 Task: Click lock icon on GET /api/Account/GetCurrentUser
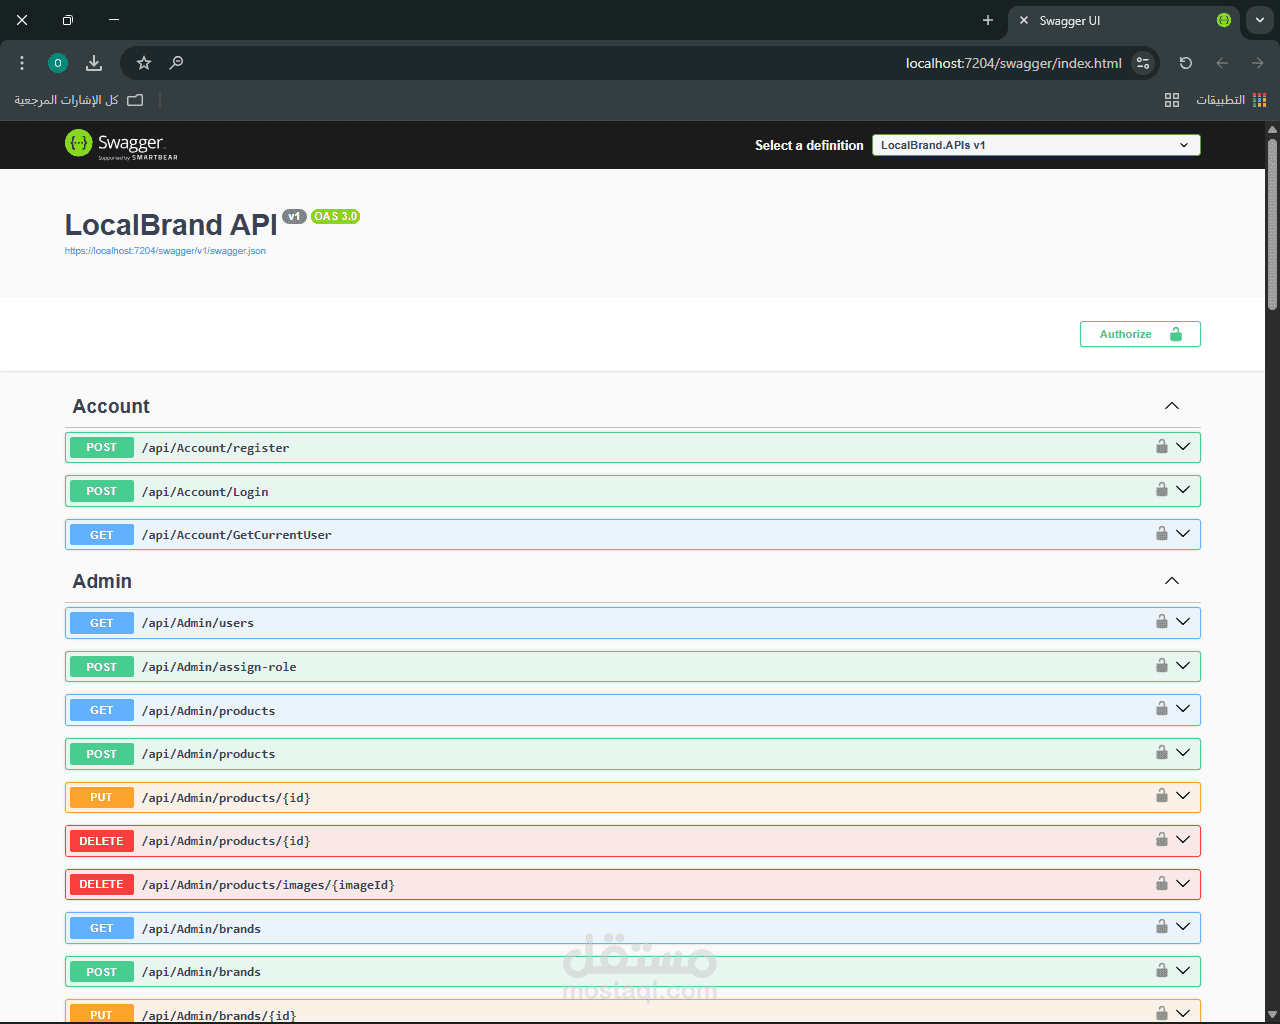coord(1162,533)
